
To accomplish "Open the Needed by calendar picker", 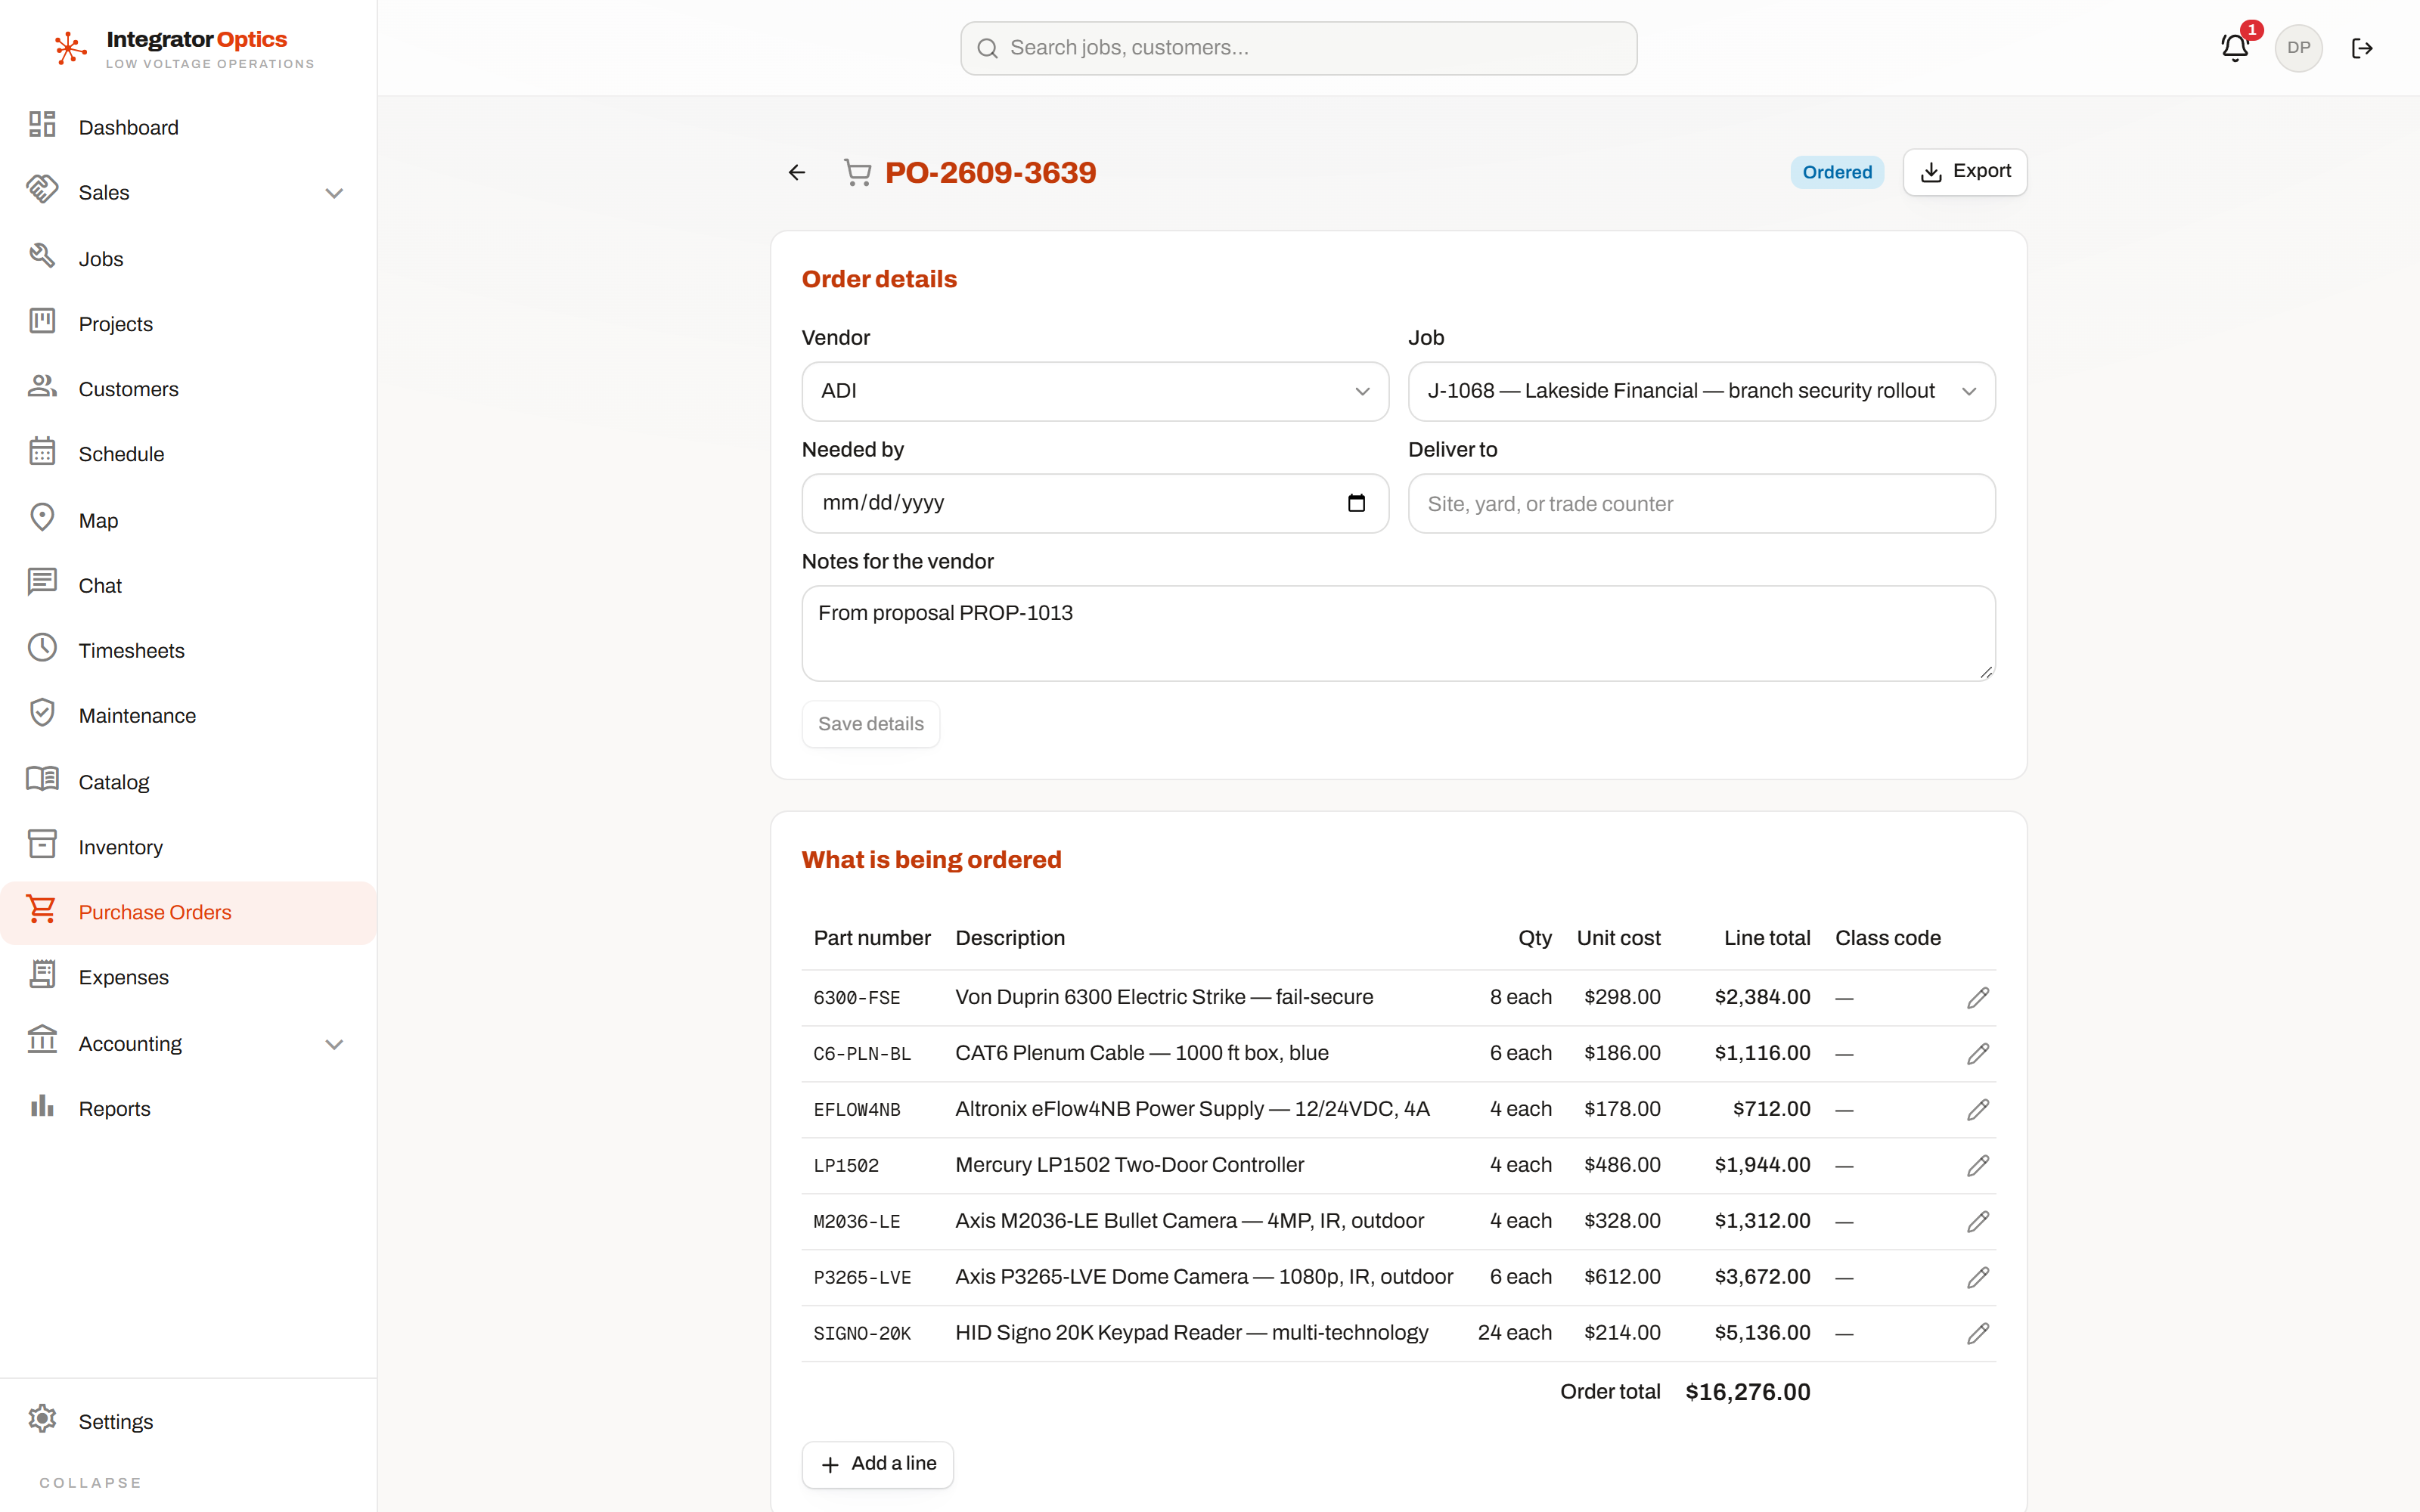I will [1356, 503].
